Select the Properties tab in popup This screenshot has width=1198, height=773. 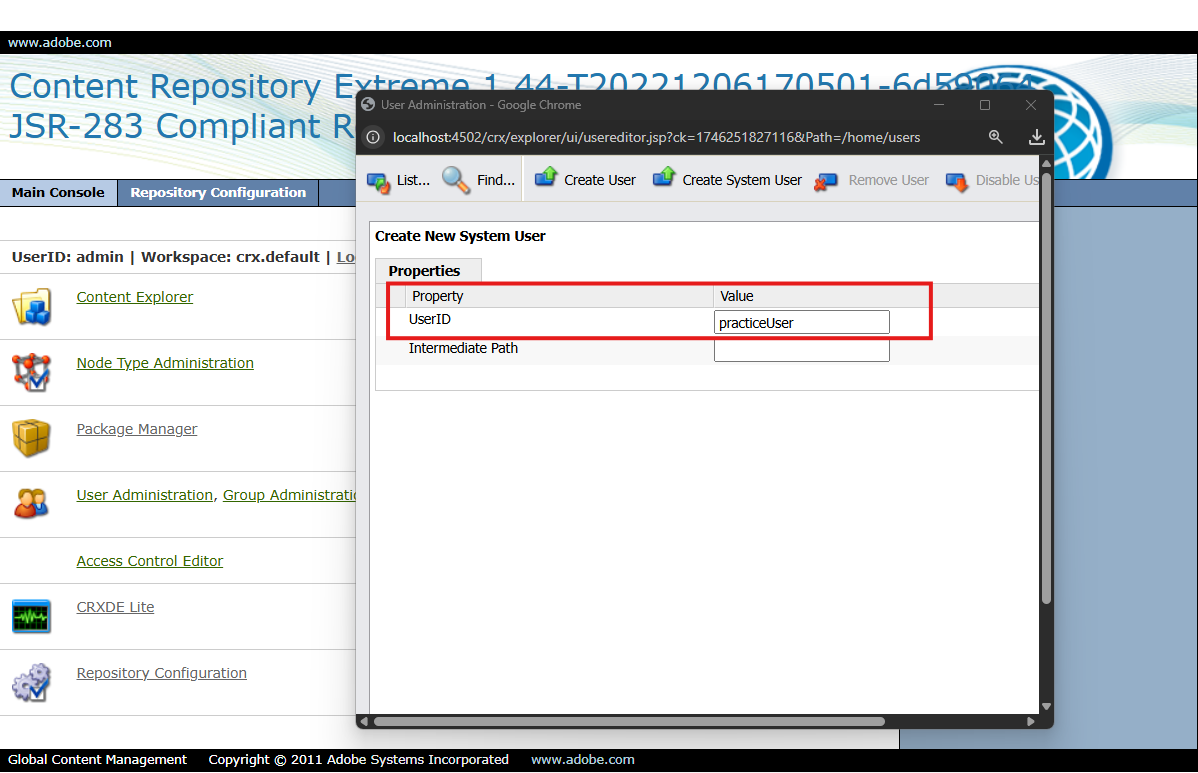click(428, 271)
